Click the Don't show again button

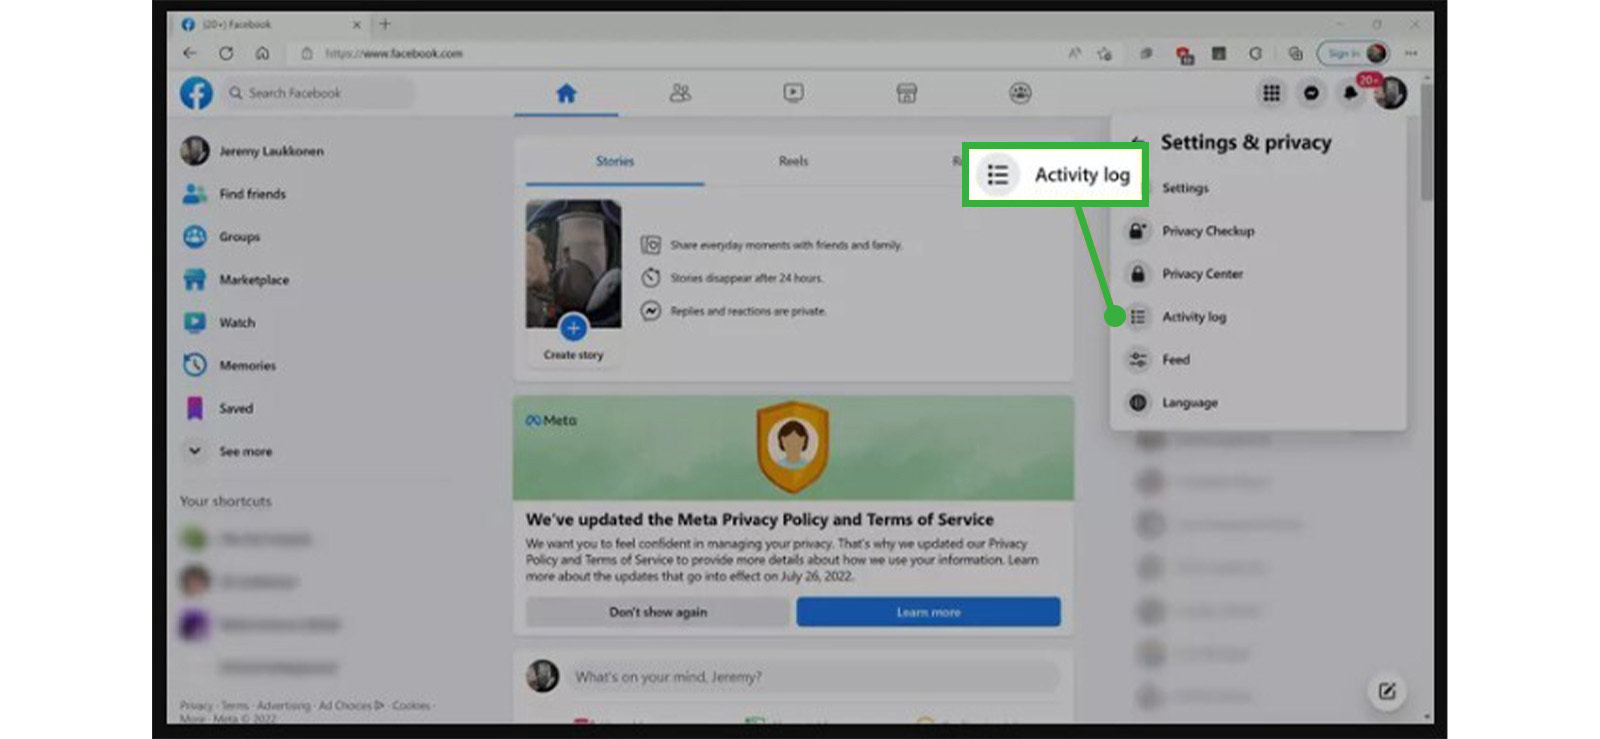click(657, 612)
